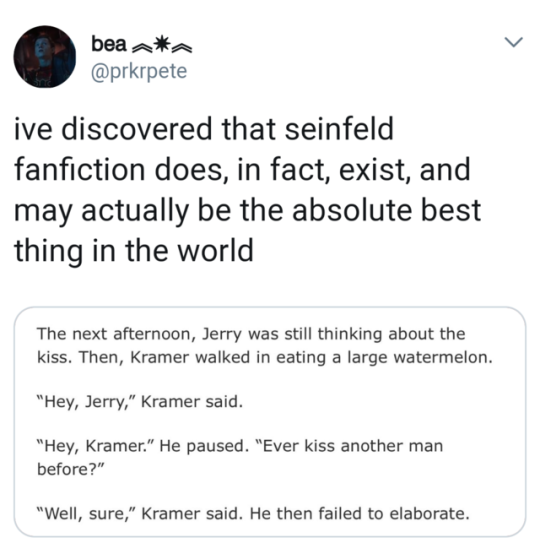Image resolution: width=540 pixels, height=554 pixels.
Task: Click the "Hey, Kramer." He paused line
Action: click(141, 446)
